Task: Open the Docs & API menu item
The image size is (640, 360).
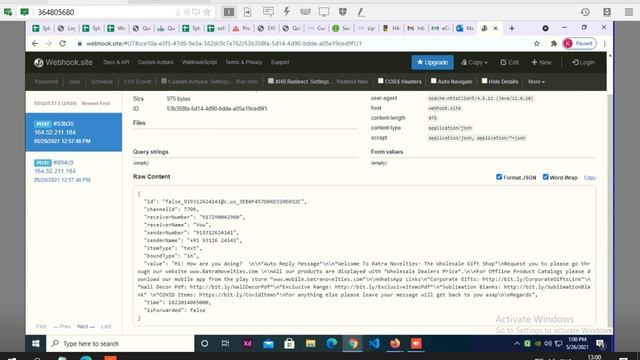Action: point(116,62)
